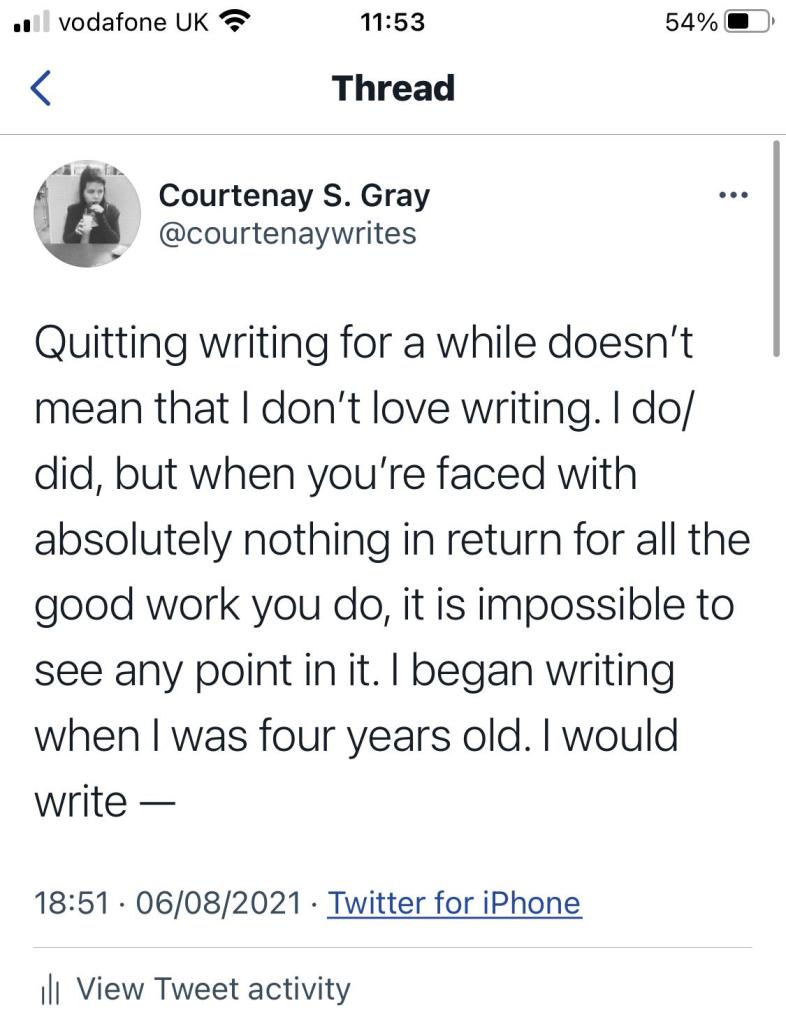
Task: Click the vertical scrollbar on the right
Action: click(x=778, y=250)
